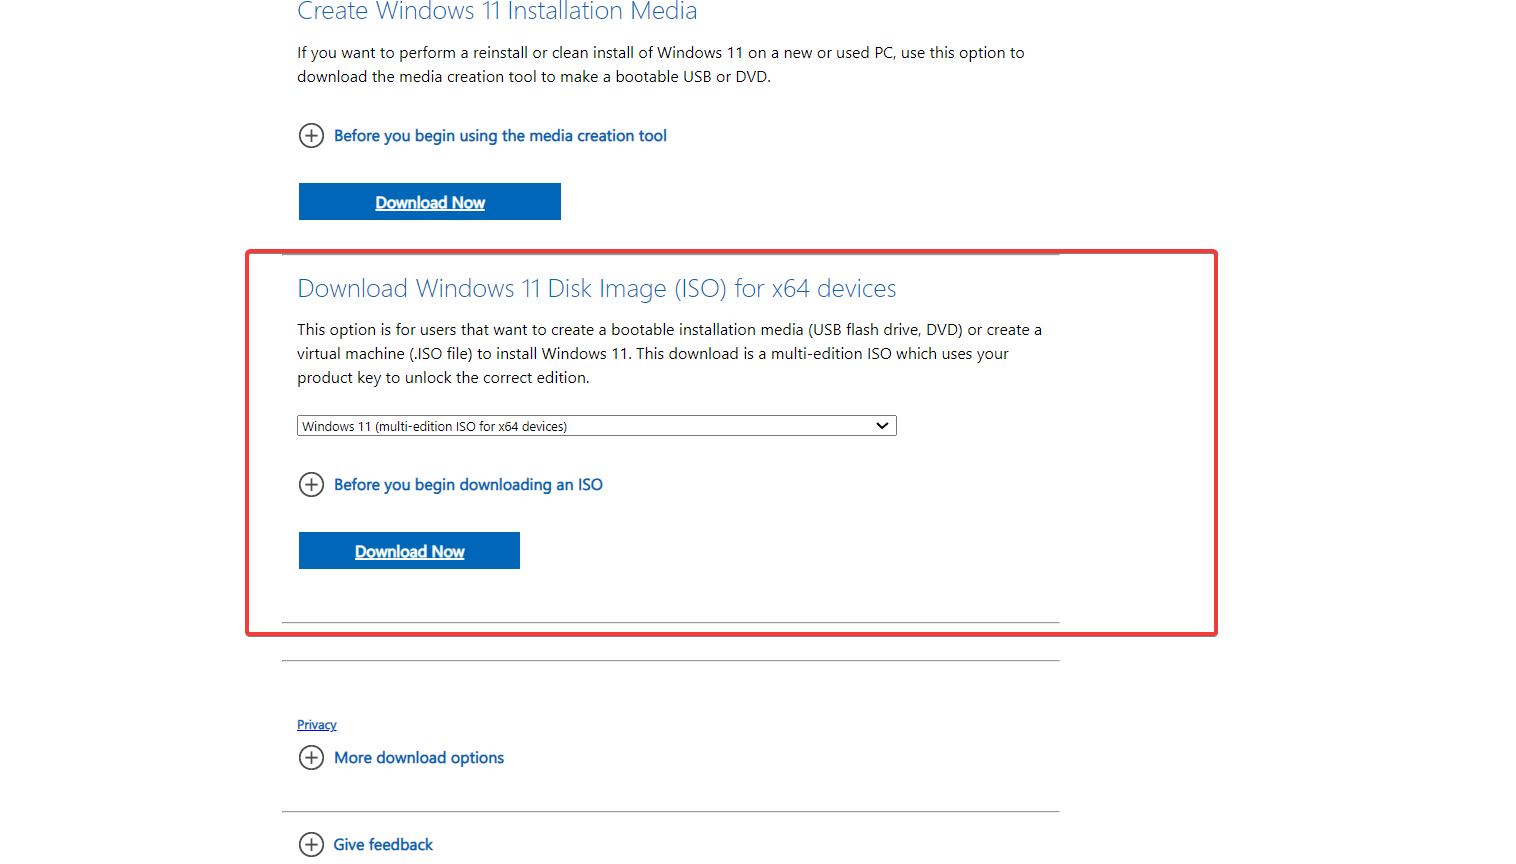Click the plus icon beside Give feedback
The height and width of the screenshot is (864, 1516).
311,845
